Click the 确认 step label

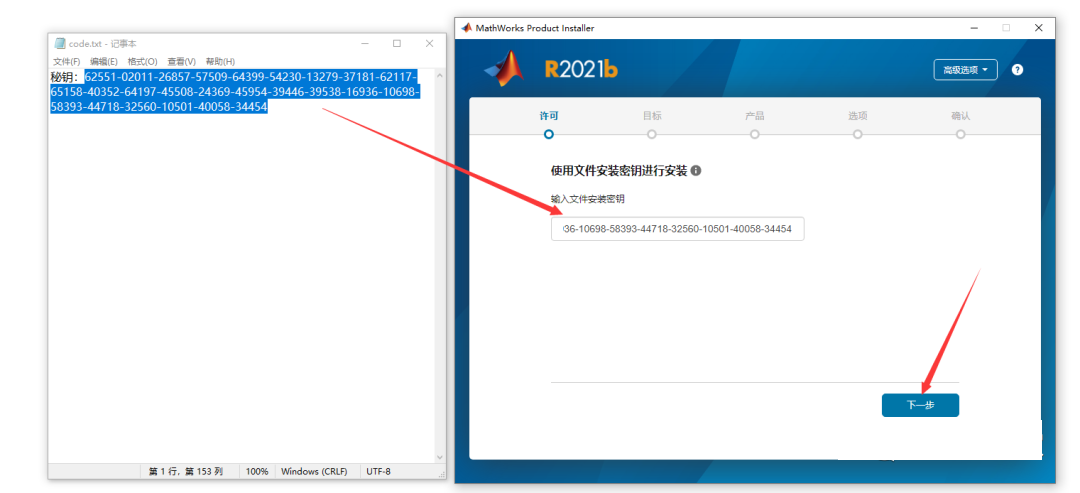coord(960,116)
